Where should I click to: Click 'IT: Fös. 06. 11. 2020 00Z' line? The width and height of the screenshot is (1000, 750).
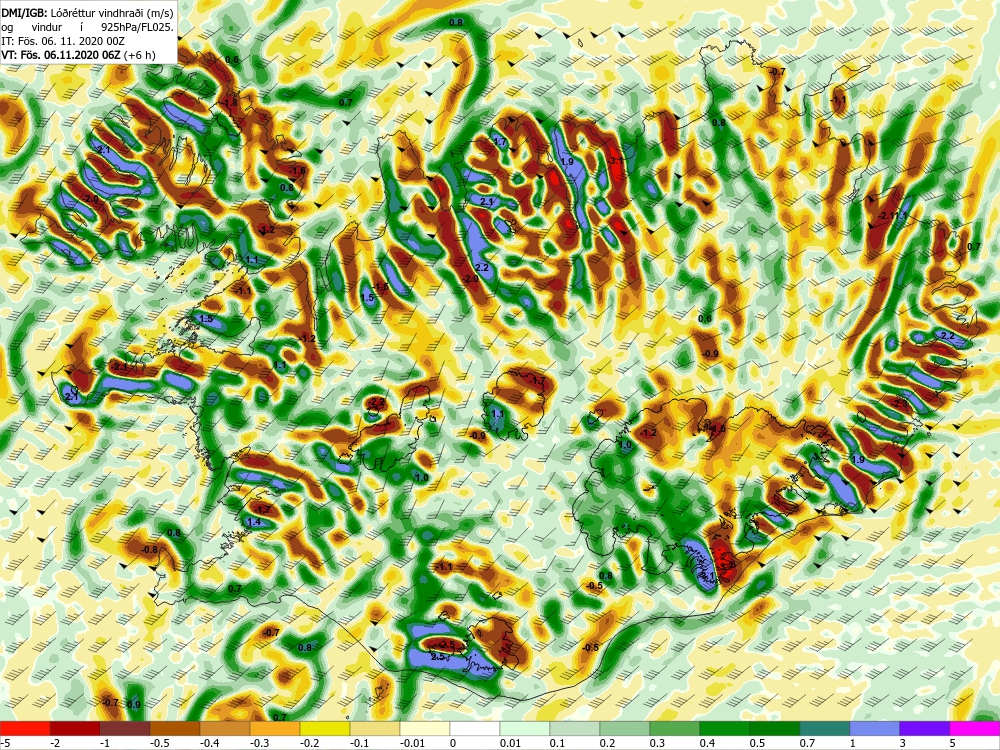coord(63,41)
